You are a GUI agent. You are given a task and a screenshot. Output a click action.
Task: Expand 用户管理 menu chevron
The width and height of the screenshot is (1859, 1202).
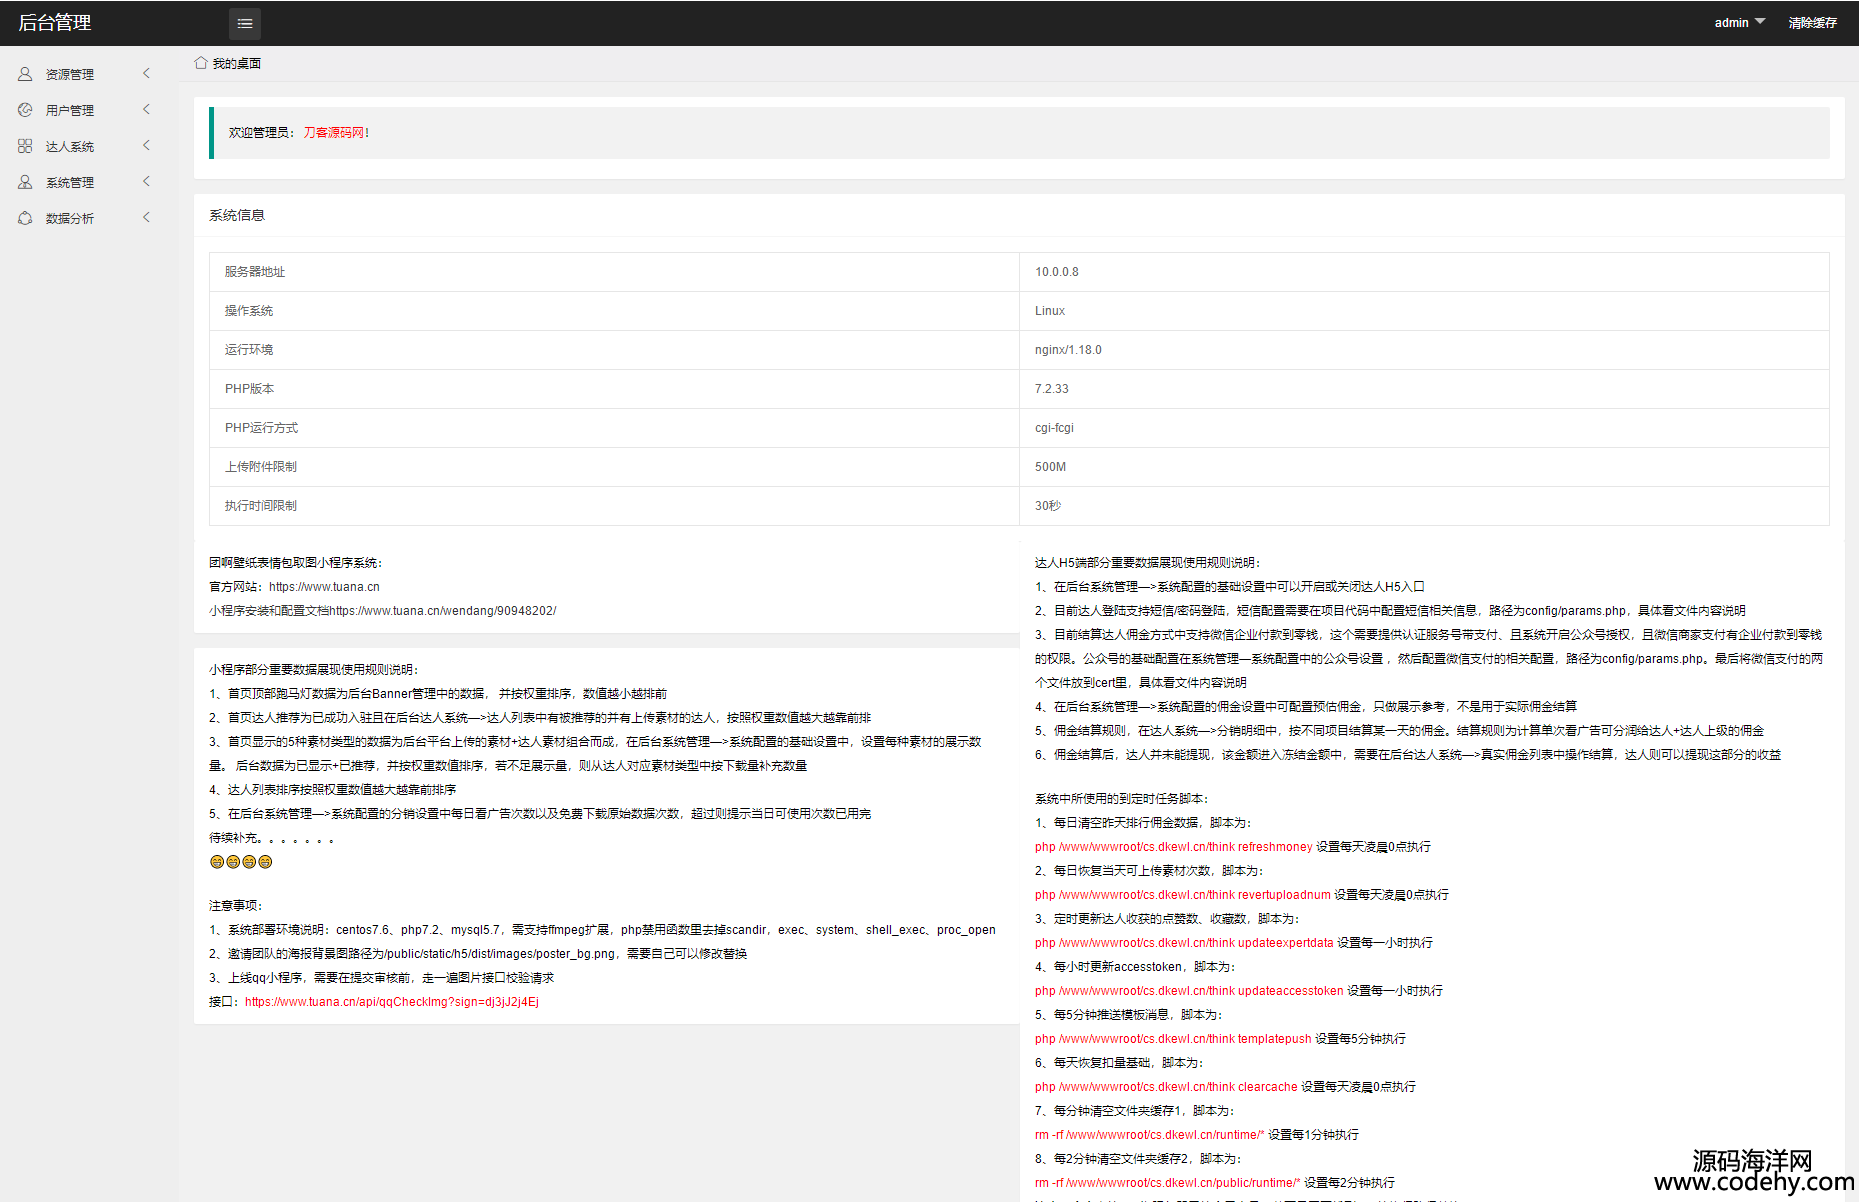(146, 109)
